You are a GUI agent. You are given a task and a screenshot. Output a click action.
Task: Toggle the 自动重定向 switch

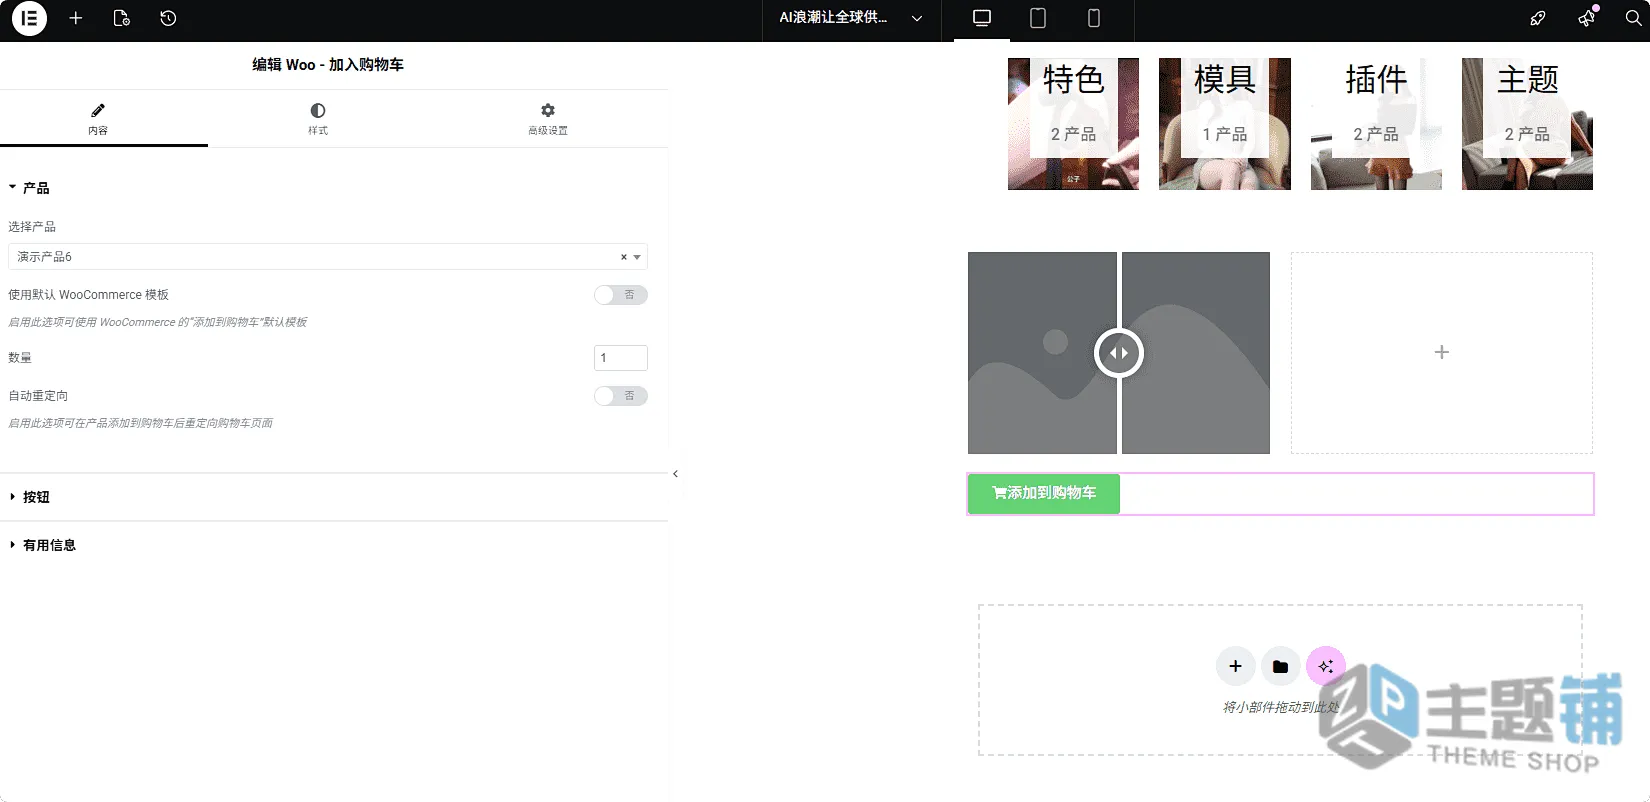(621, 396)
